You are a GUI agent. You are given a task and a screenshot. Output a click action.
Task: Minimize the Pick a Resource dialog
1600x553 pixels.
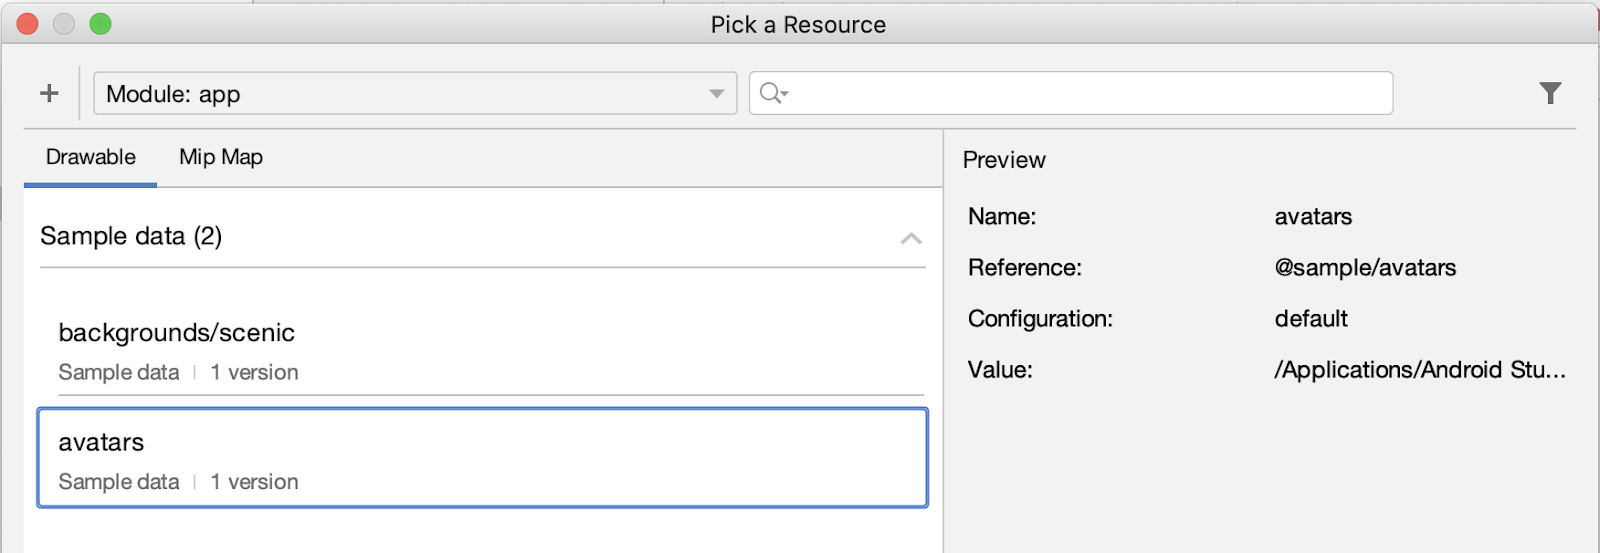pyautogui.click(x=64, y=24)
